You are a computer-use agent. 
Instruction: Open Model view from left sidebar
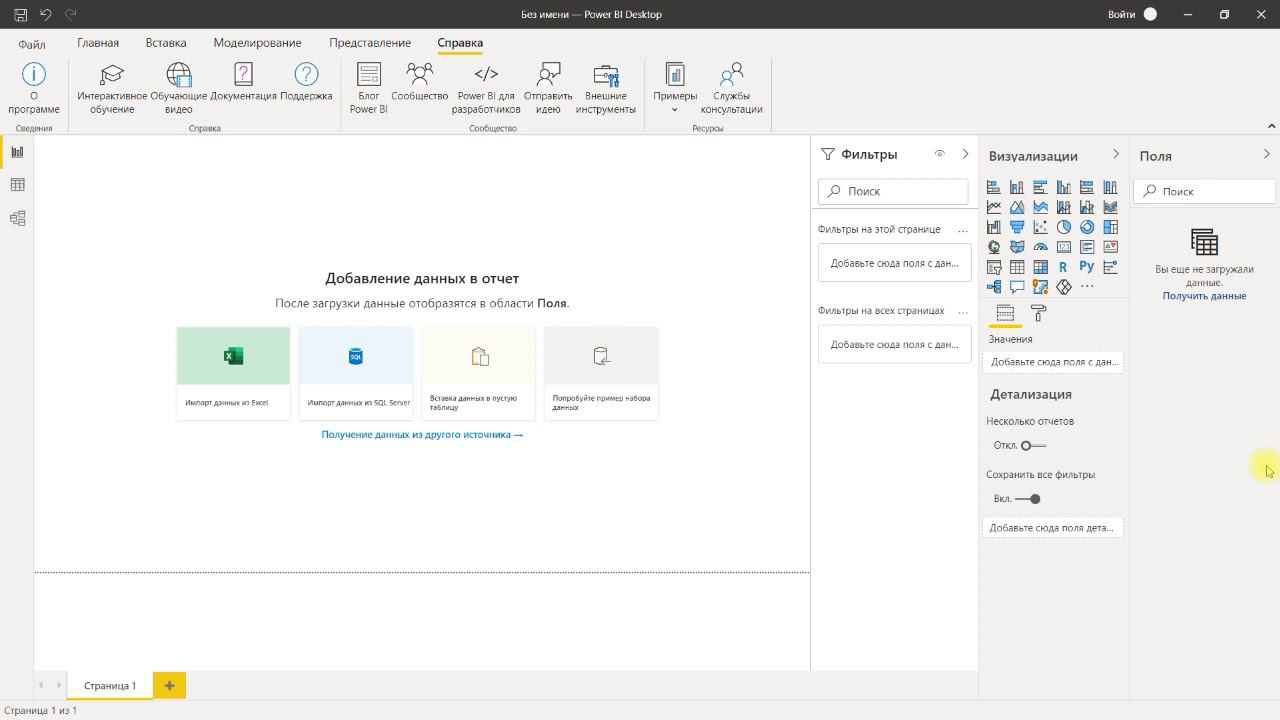tap(17, 218)
